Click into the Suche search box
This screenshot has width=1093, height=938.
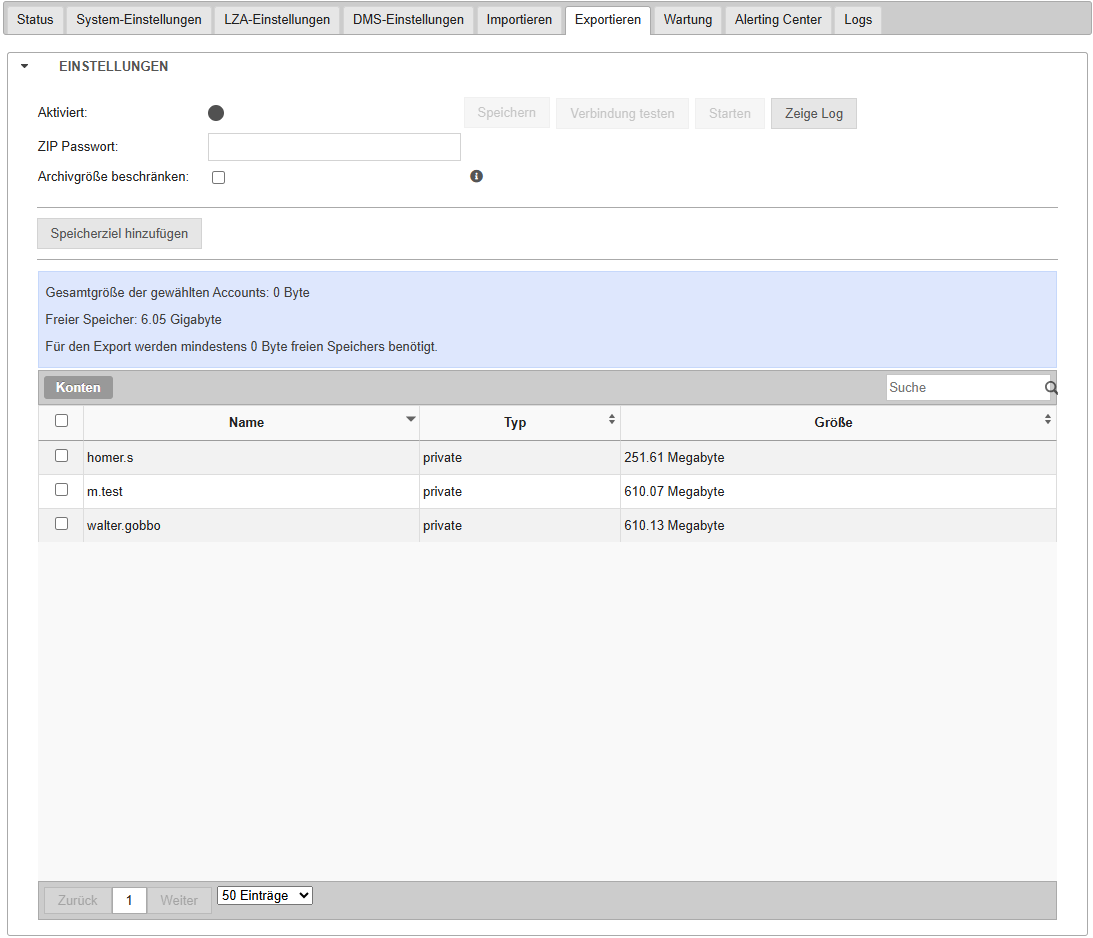[x=964, y=388]
